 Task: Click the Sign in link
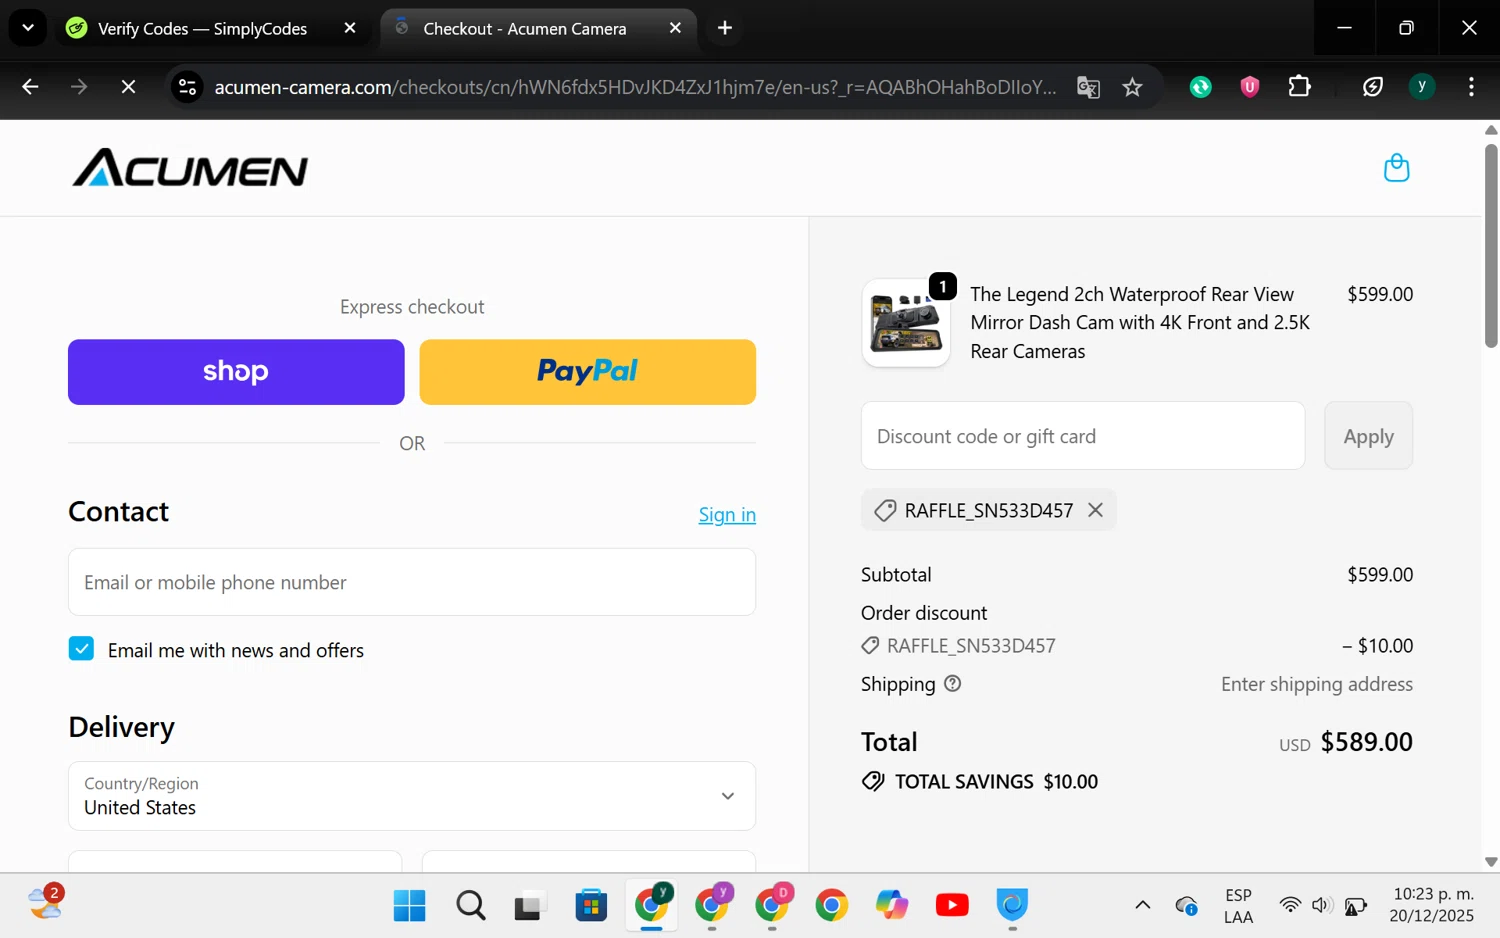(x=727, y=515)
